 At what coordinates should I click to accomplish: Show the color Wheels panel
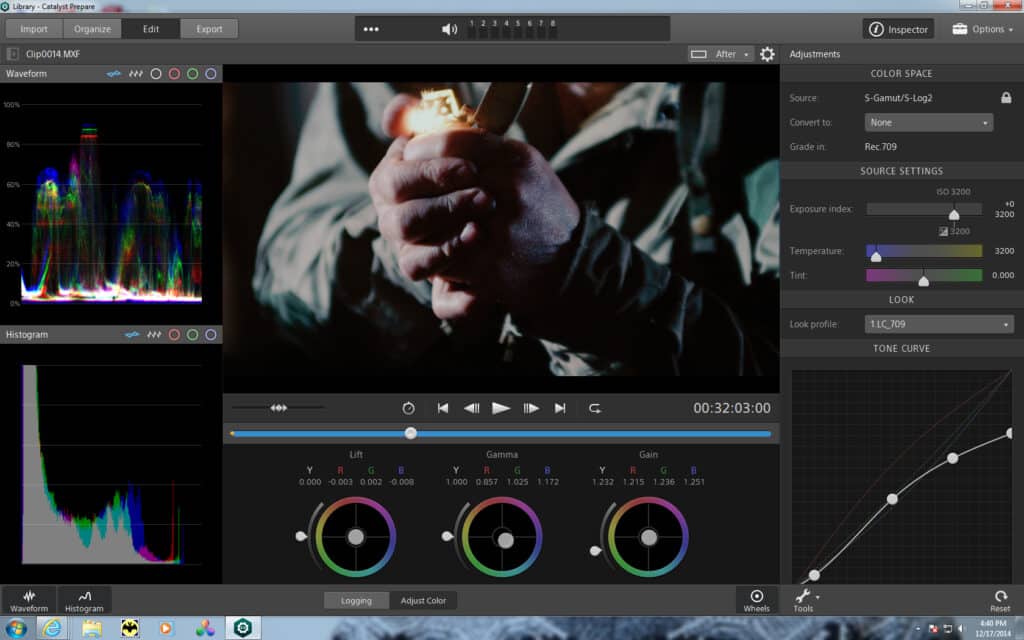(x=756, y=600)
